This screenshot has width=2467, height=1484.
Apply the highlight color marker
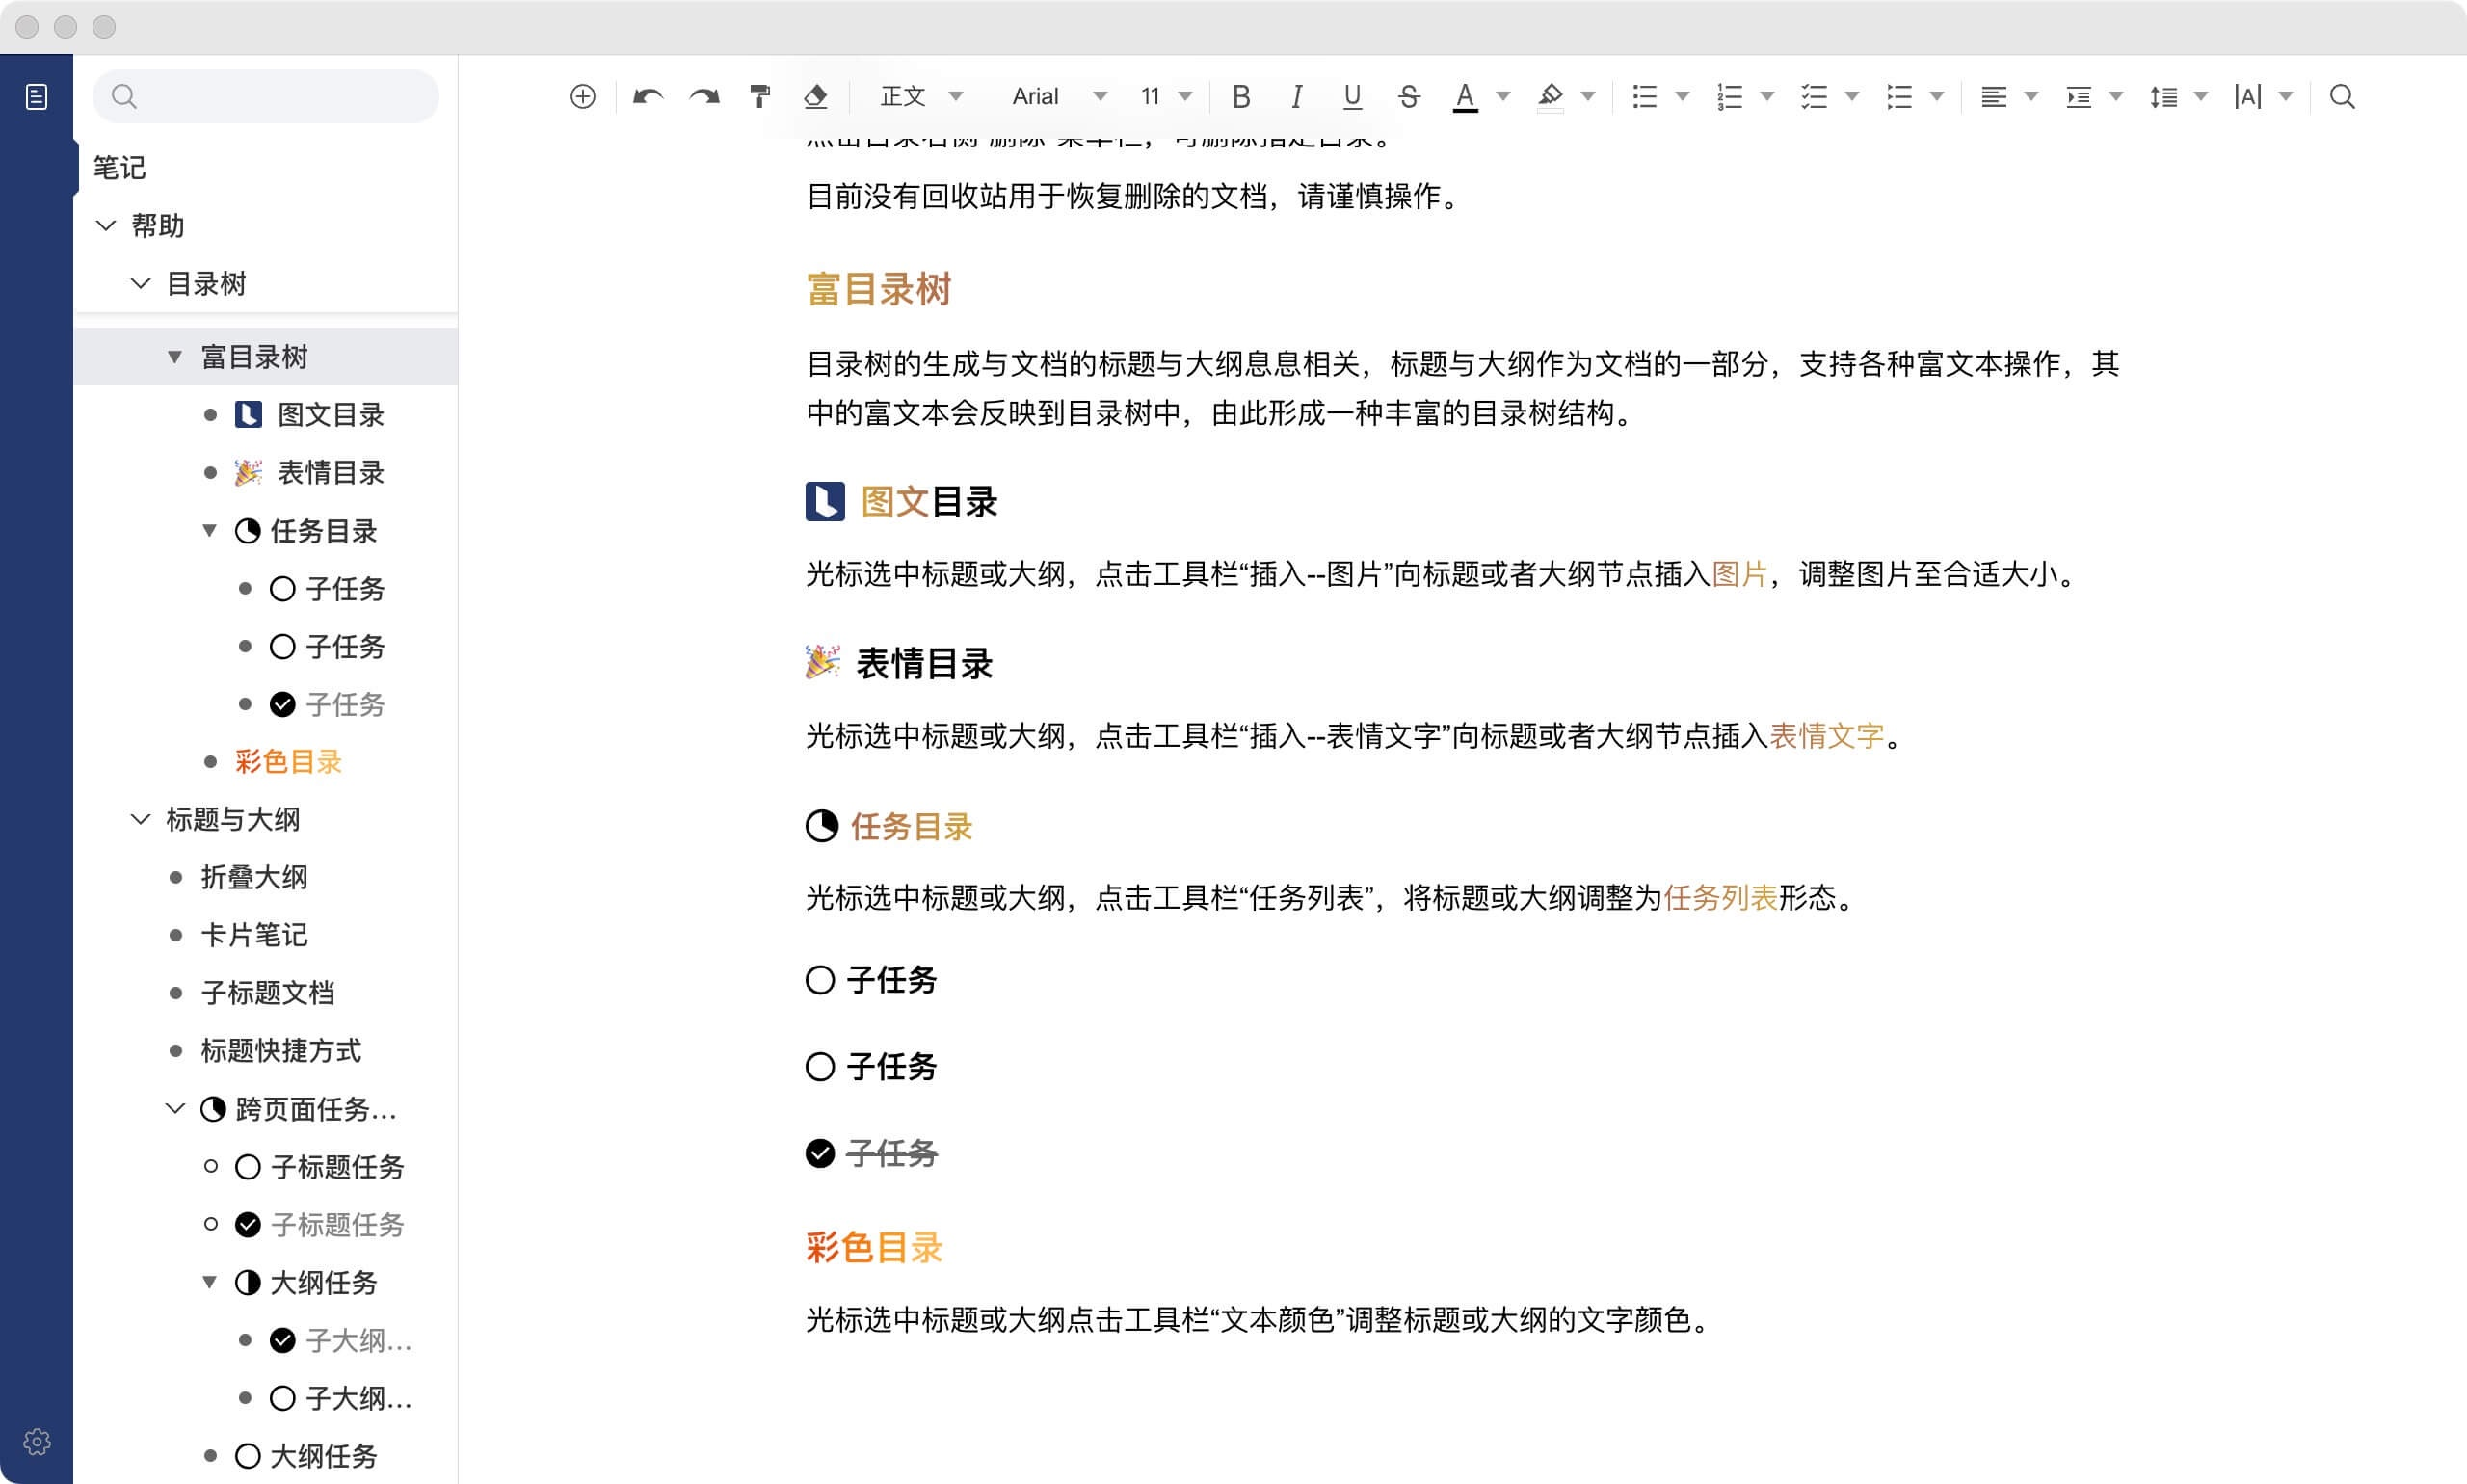click(1550, 97)
